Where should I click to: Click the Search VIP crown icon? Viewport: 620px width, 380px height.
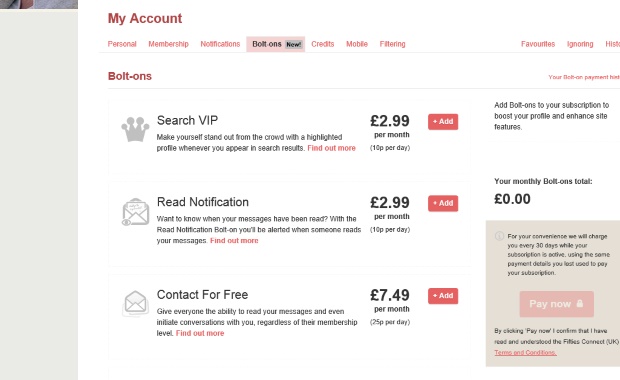pos(135,129)
